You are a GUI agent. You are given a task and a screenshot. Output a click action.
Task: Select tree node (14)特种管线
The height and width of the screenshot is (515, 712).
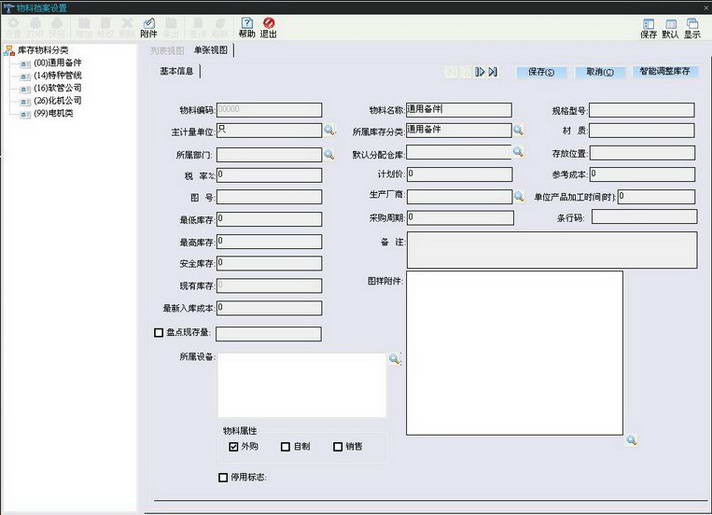click(58, 75)
